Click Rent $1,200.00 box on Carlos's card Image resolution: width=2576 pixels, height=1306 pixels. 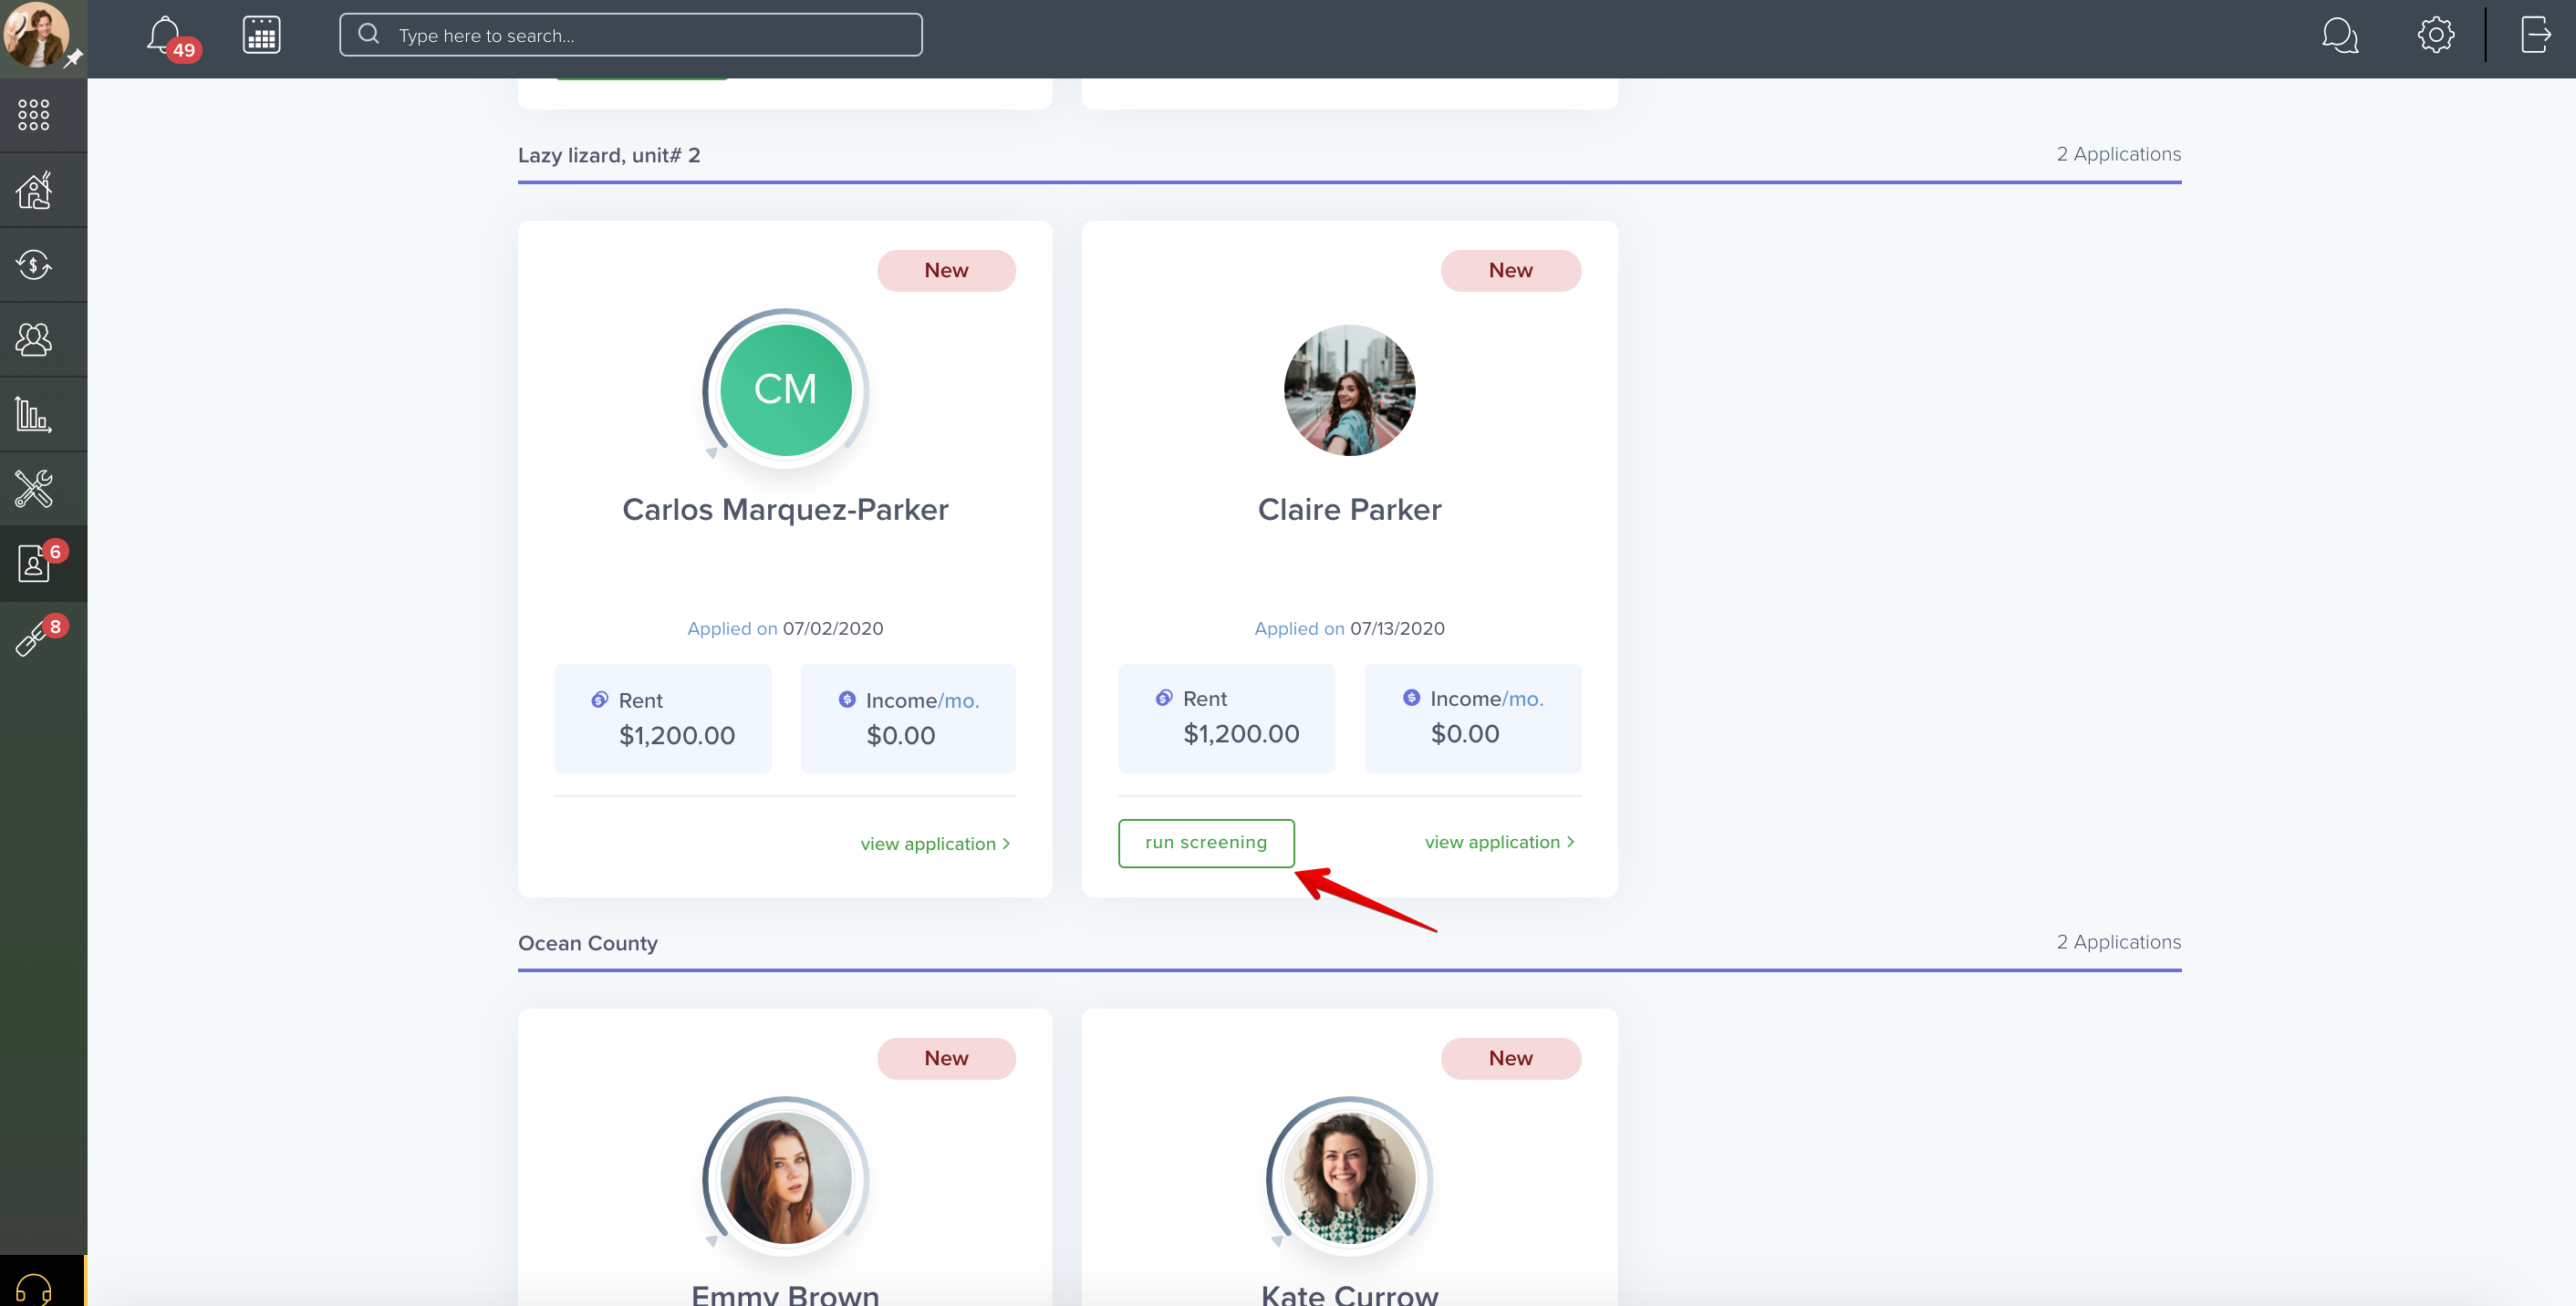[663, 718]
